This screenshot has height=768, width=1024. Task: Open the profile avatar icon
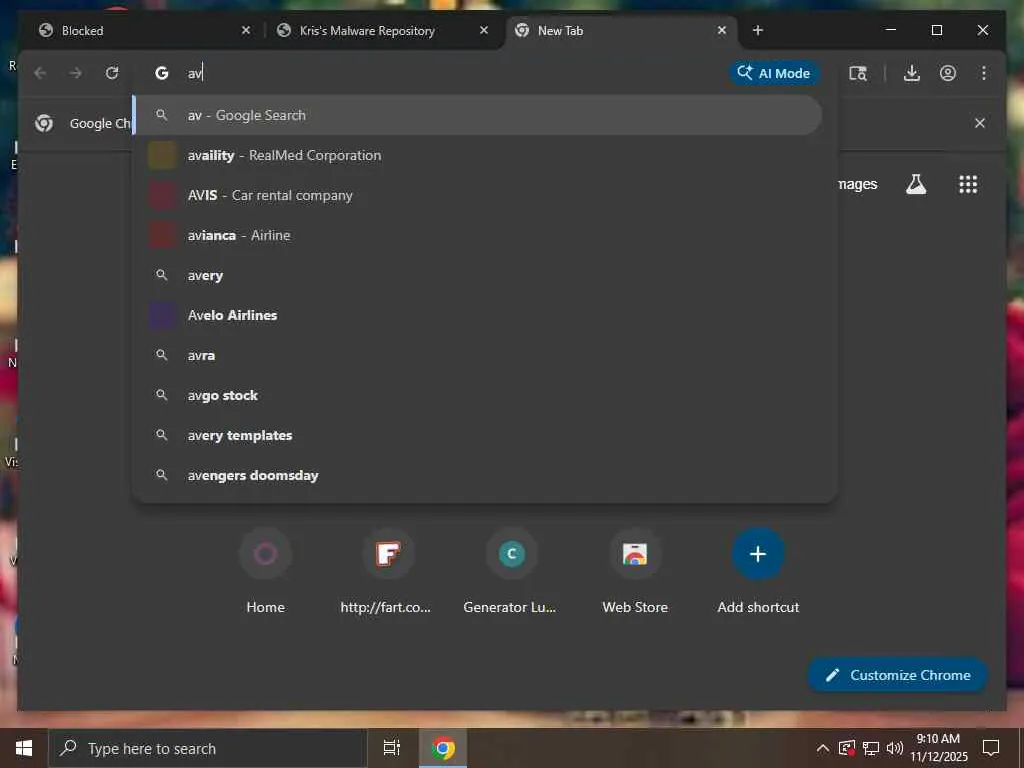pos(948,73)
